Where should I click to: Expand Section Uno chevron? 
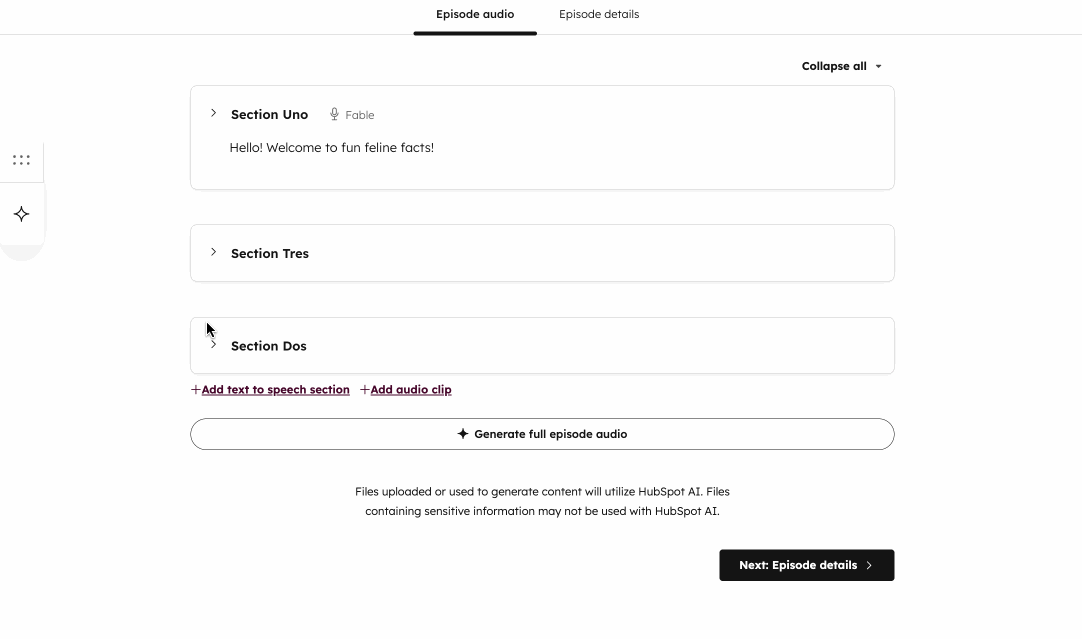(213, 113)
